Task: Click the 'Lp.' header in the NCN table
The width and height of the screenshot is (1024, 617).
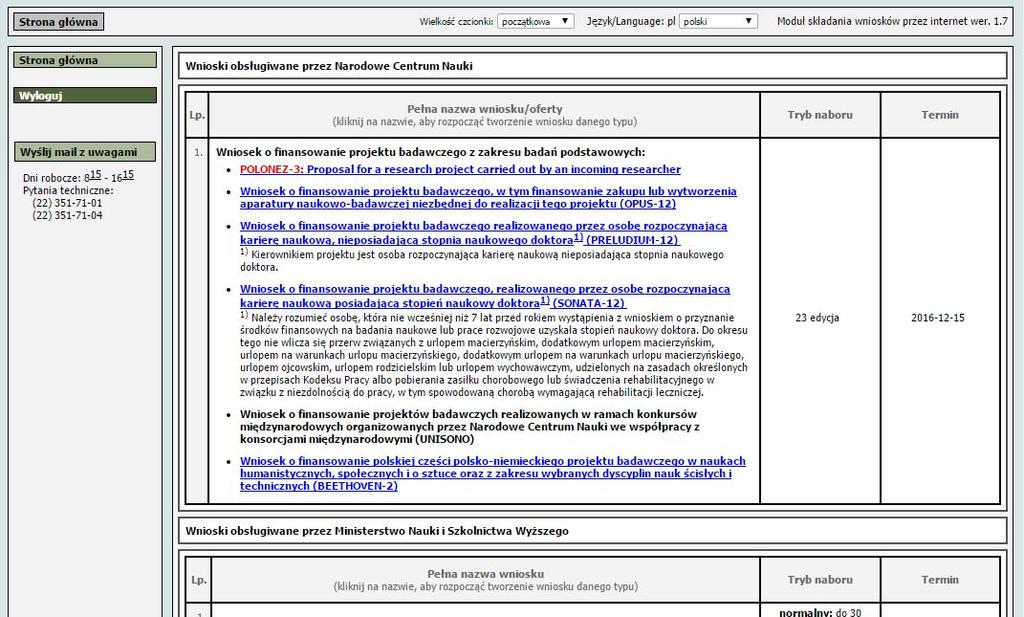Action: (x=197, y=115)
